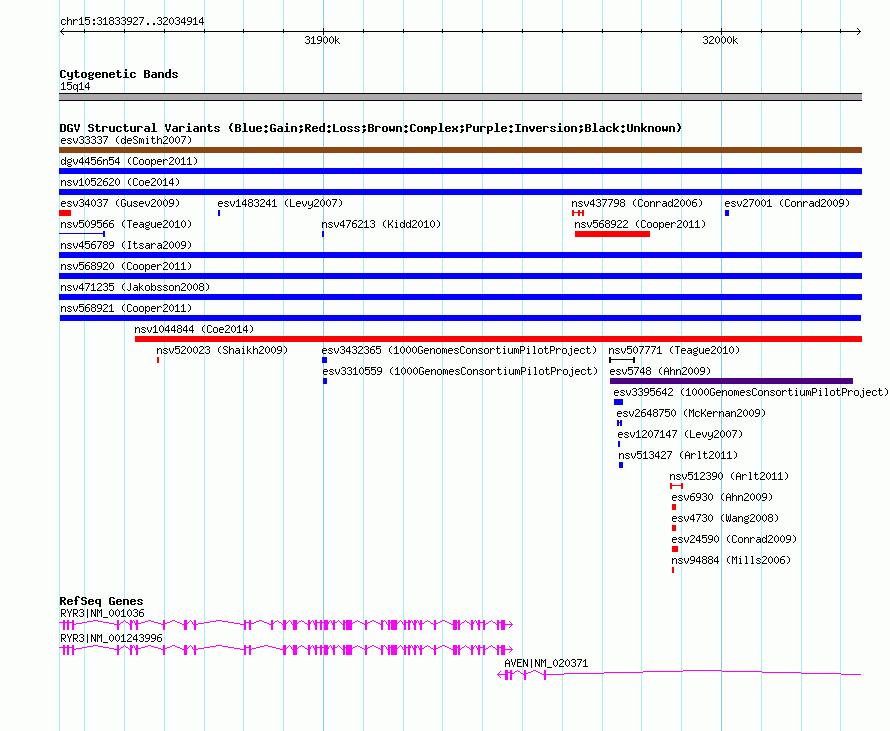The image size is (890, 731).
Task: Select nsv507771 (Teague2010) label
Action: coord(674,350)
